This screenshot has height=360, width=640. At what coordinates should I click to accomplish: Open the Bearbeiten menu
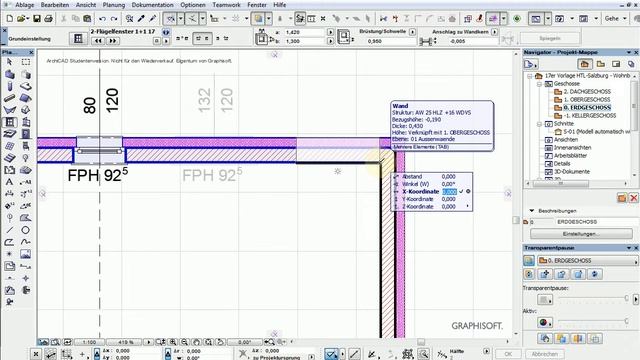(55, 5)
